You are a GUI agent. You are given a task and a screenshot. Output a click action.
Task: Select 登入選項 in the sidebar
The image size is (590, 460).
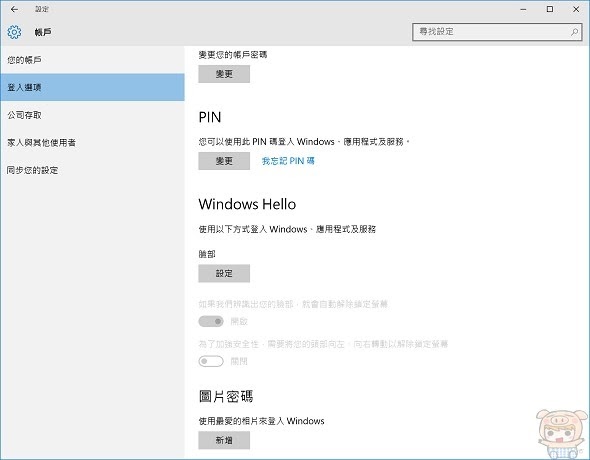(x=92, y=87)
